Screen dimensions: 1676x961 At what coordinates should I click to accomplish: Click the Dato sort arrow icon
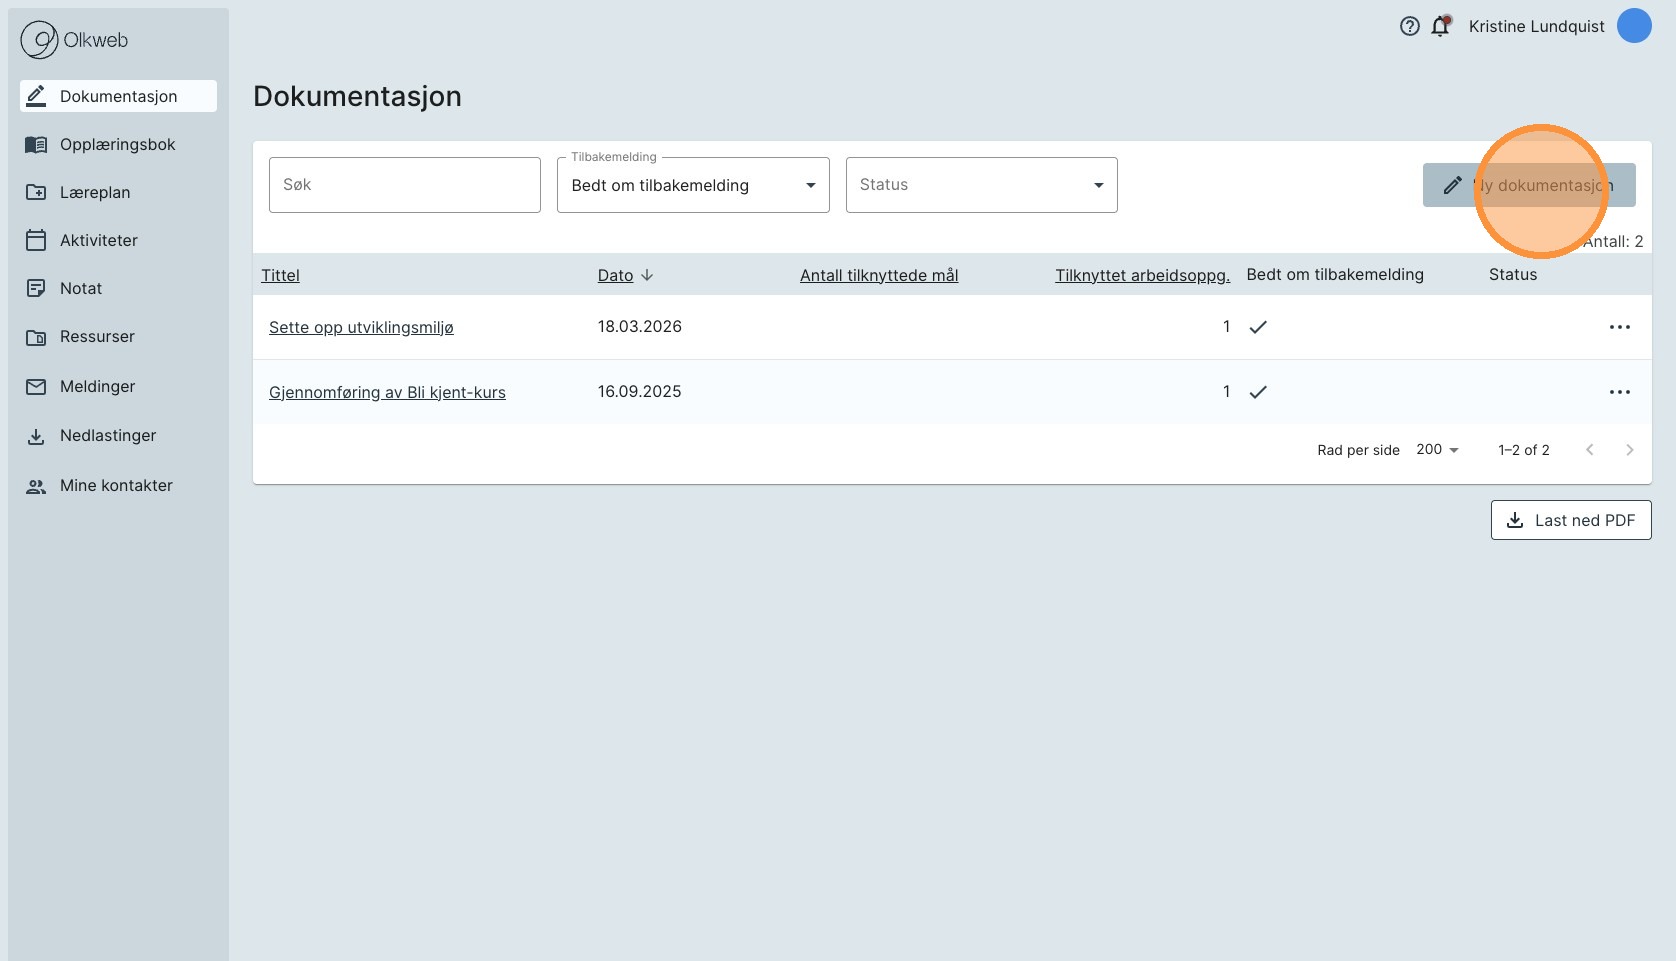pyautogui.click(x=647, y=275)
